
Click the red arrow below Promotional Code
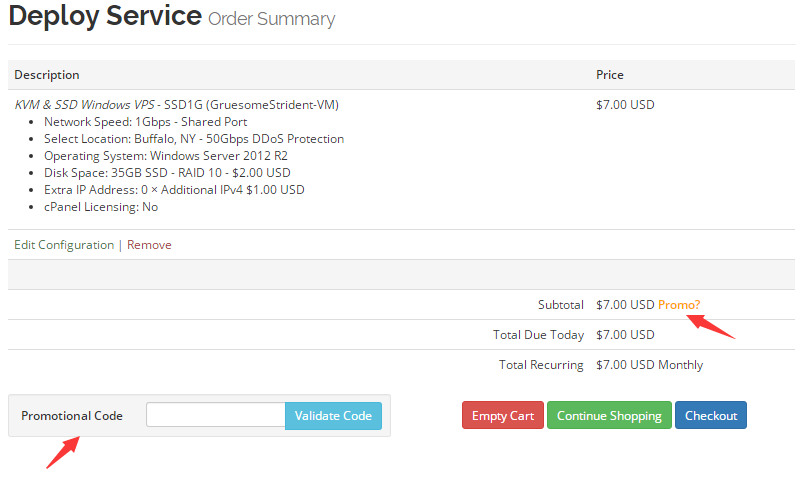[x=62, y=452]
